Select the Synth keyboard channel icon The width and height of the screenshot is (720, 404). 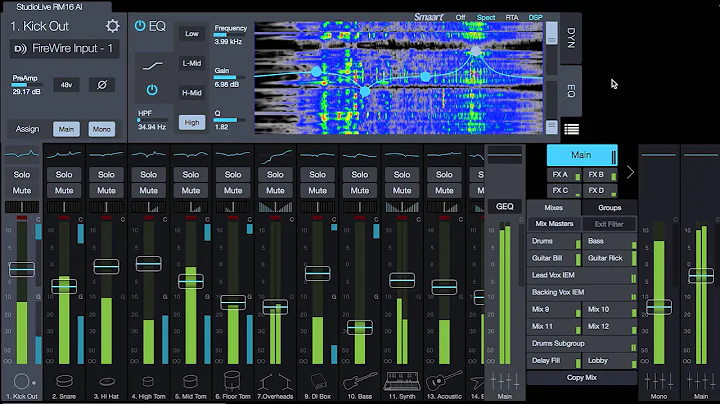pyautogui.click(x=402, y=381)
